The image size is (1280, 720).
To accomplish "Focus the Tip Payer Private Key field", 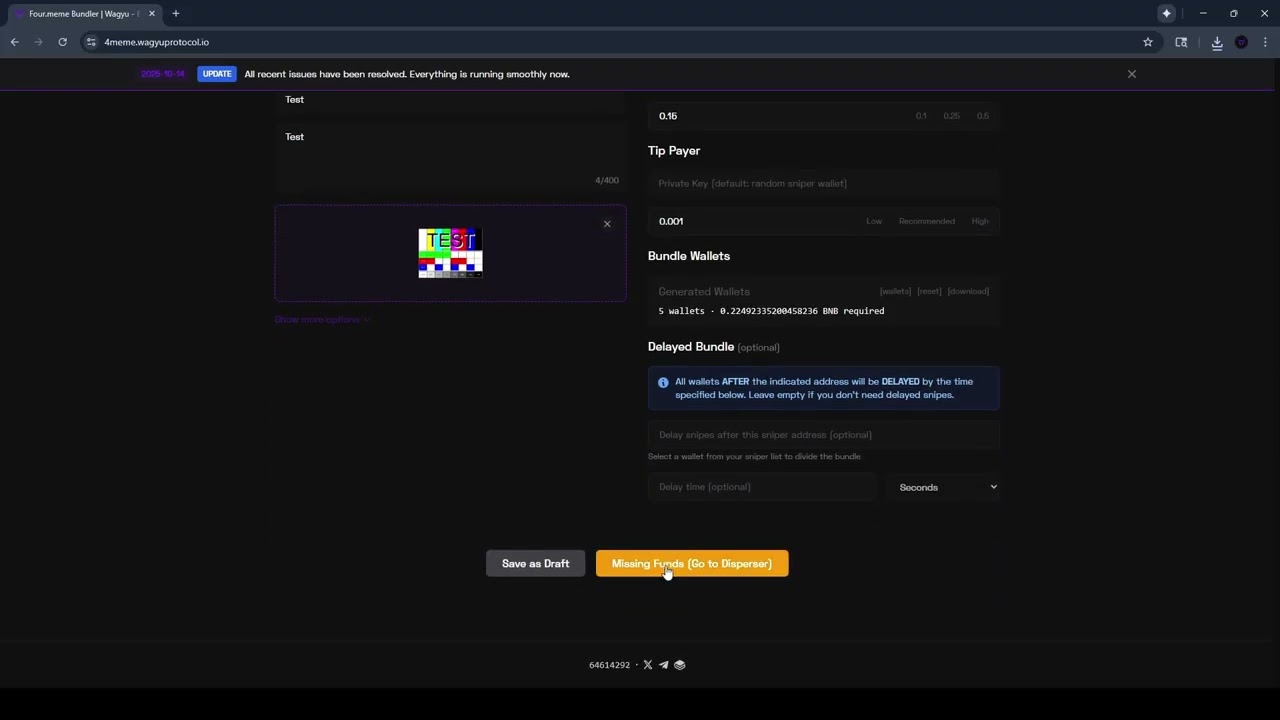I will pyautogui.click(x=824, y=183).
